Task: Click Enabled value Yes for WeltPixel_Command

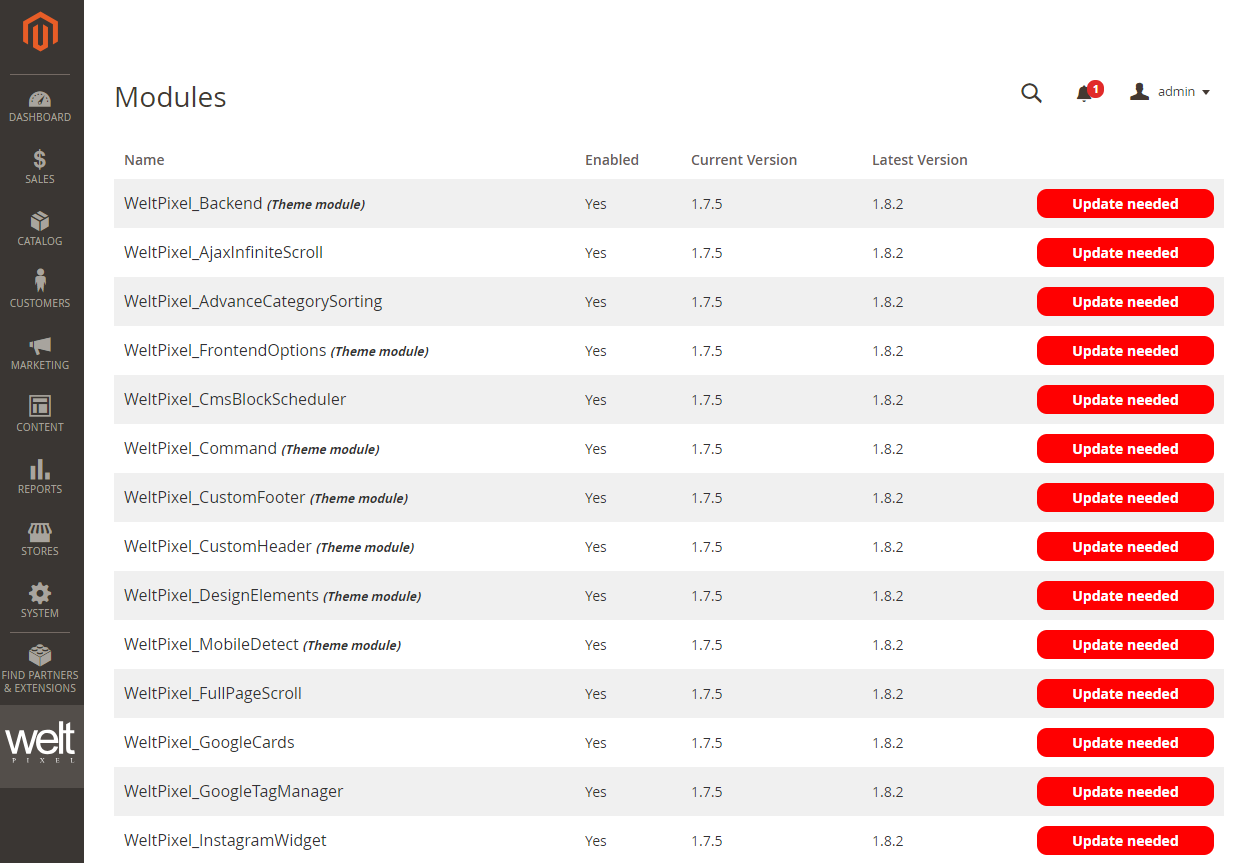Action: coord(596,449)
